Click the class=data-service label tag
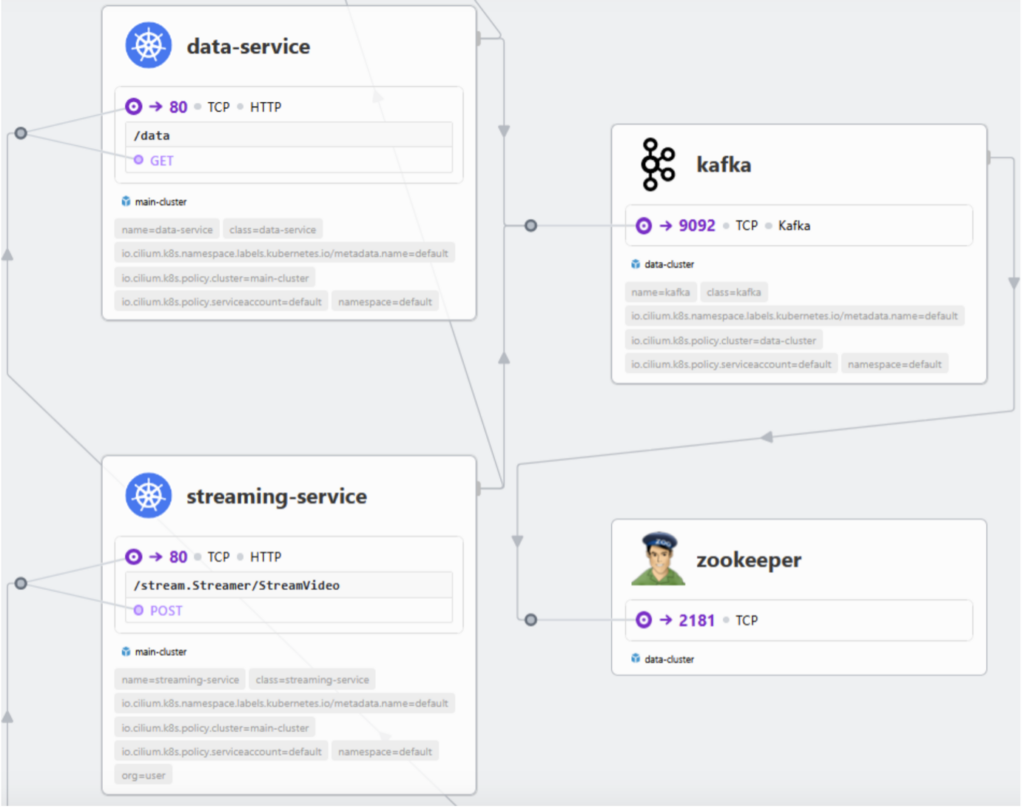Image resolution: width=1024 pixels, height=809 pixels. 273,230
